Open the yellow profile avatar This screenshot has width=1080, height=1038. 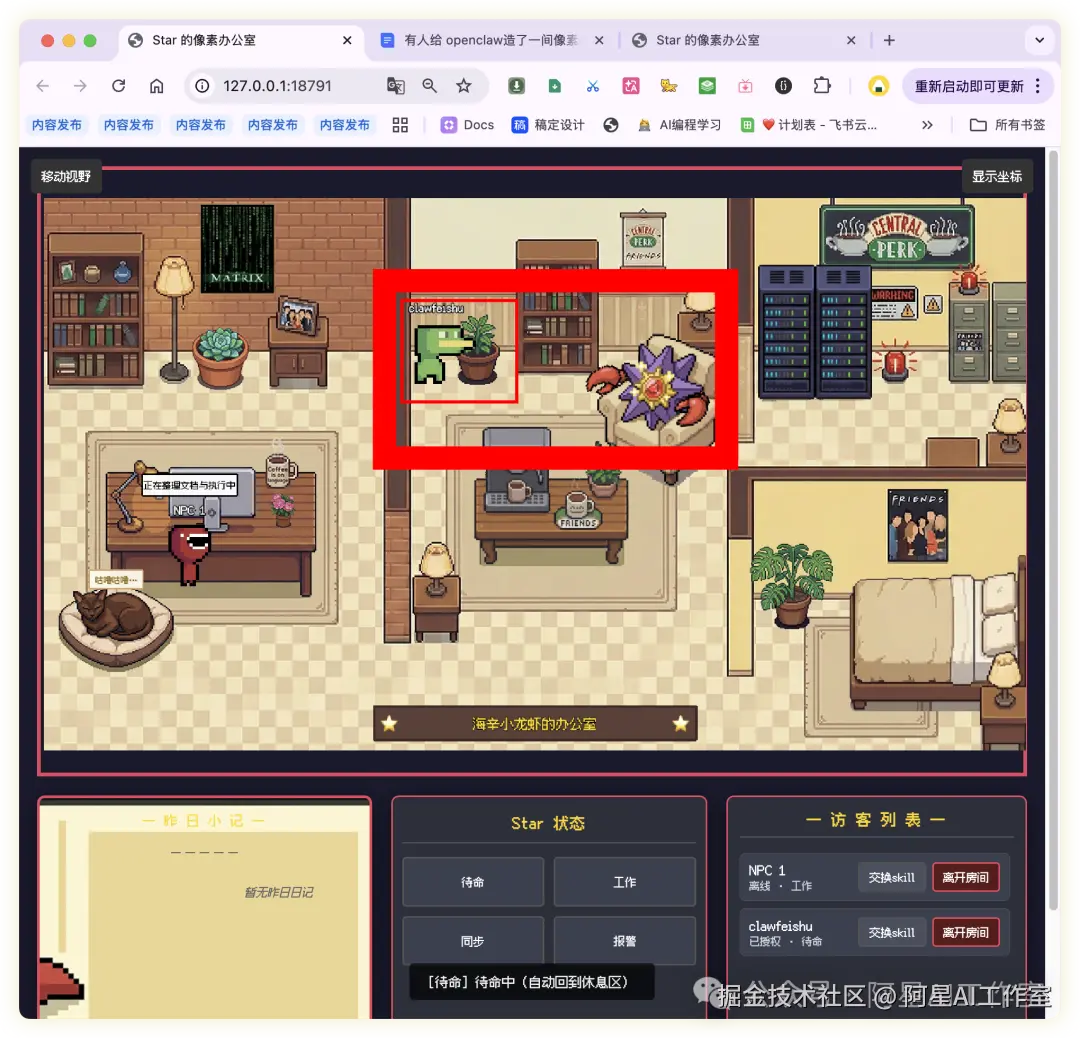[x=878, y=86]
